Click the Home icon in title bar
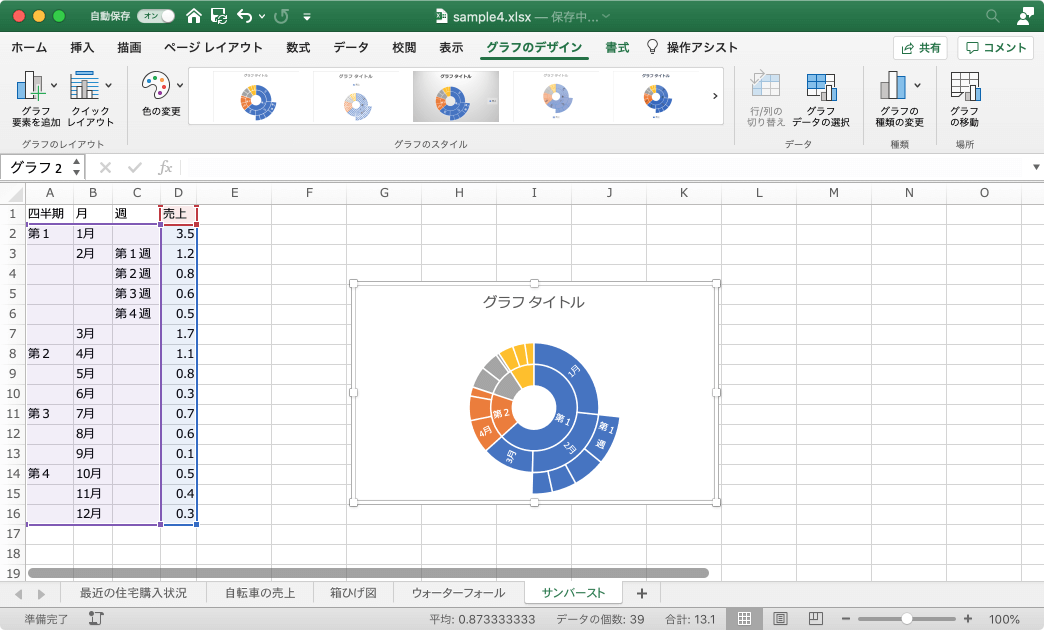This screenshot has width=1044, height=630. [x=194, y=16]
